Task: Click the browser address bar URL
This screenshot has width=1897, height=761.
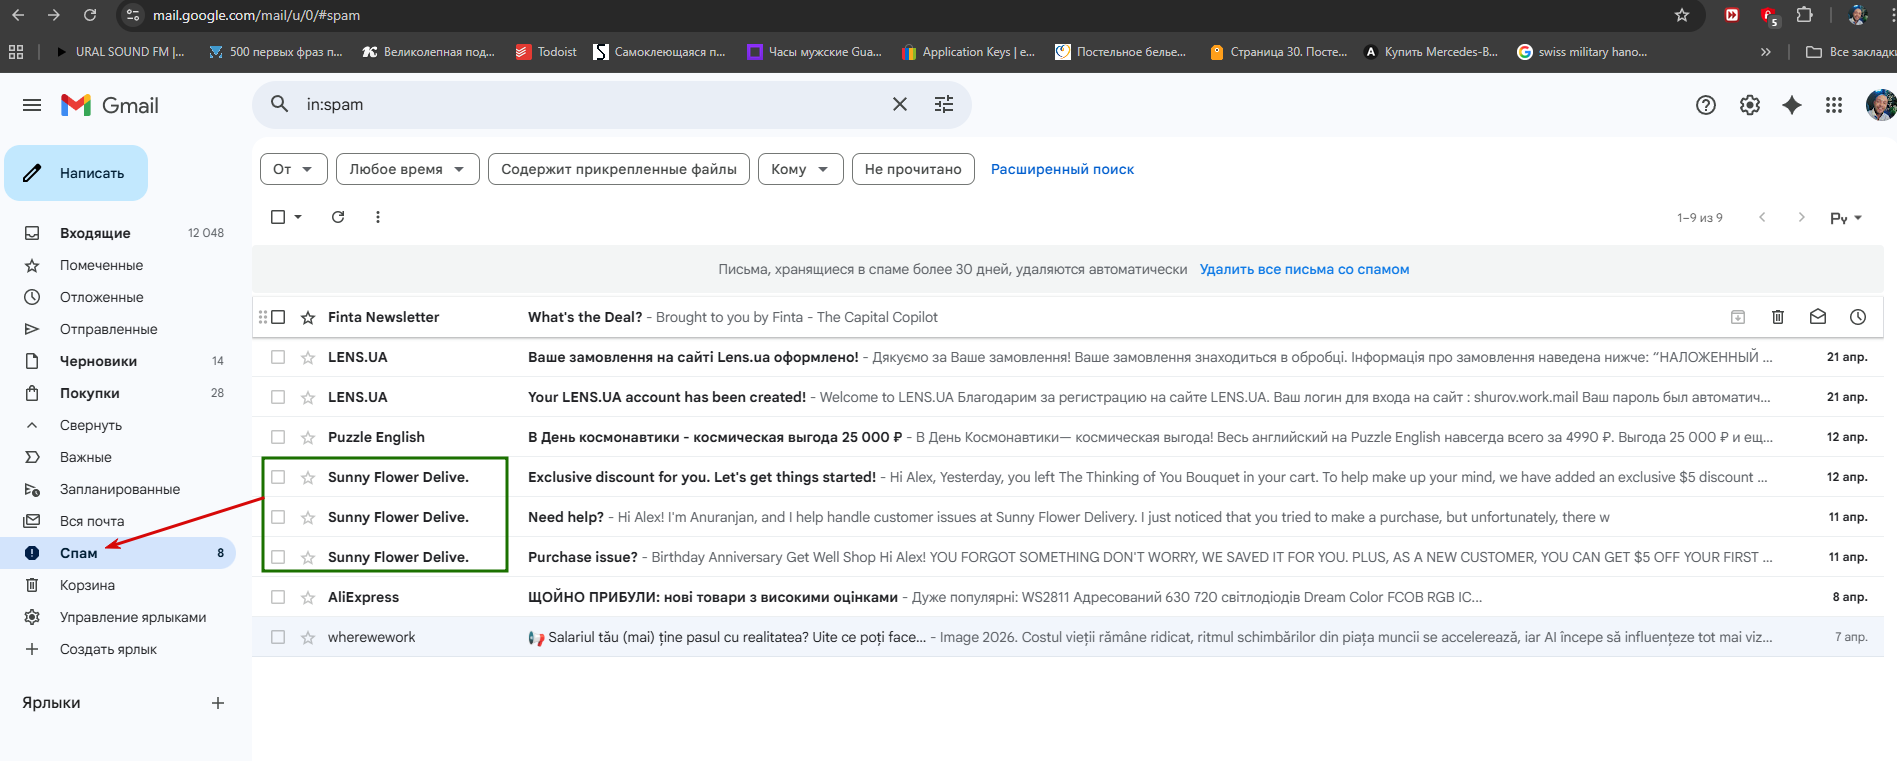Action: coord(256,15)
